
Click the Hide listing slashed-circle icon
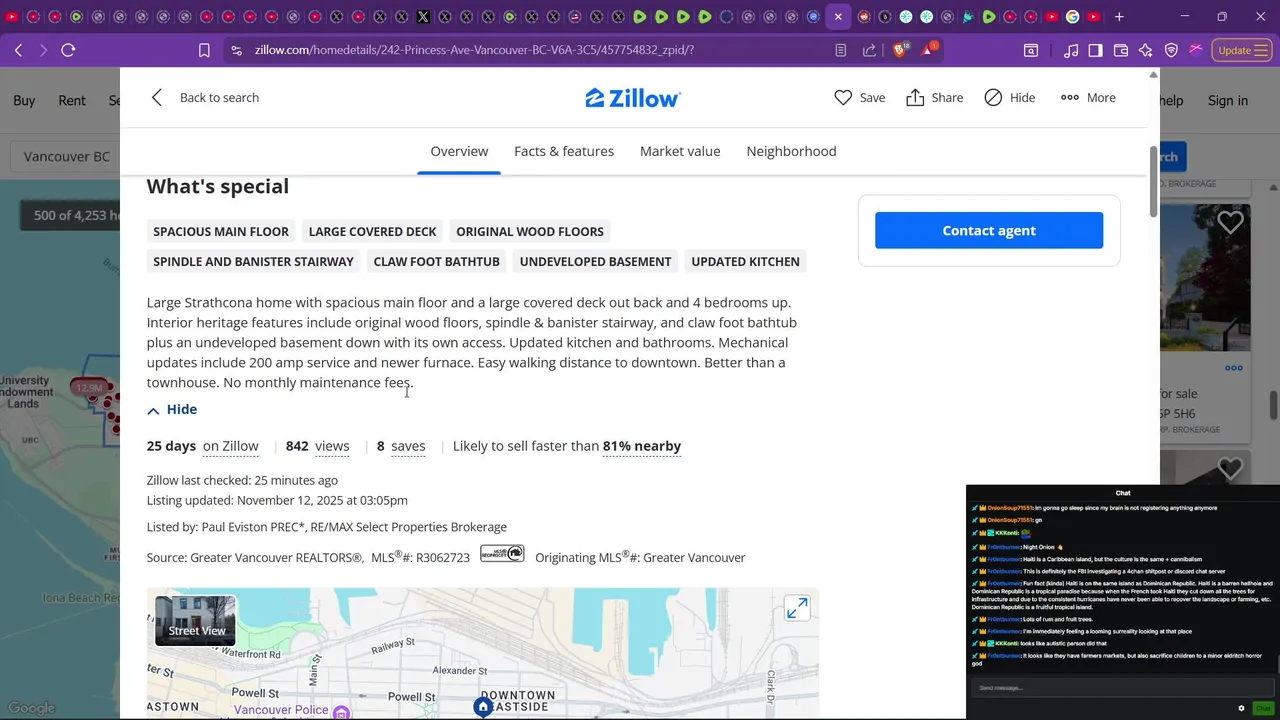[x=993, y=97]
